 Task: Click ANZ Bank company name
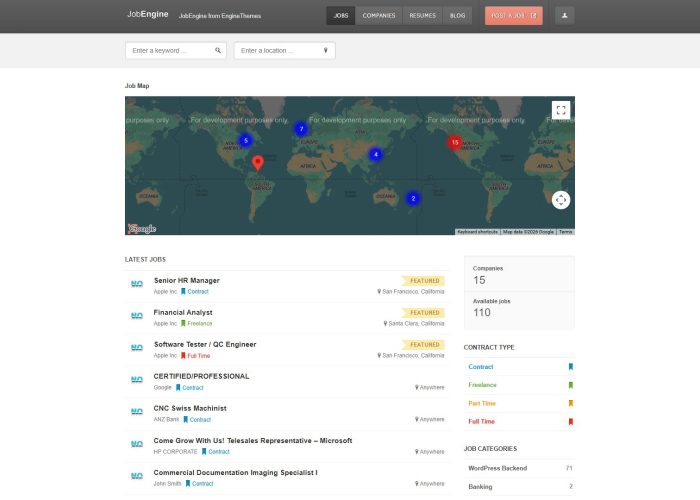166,420
